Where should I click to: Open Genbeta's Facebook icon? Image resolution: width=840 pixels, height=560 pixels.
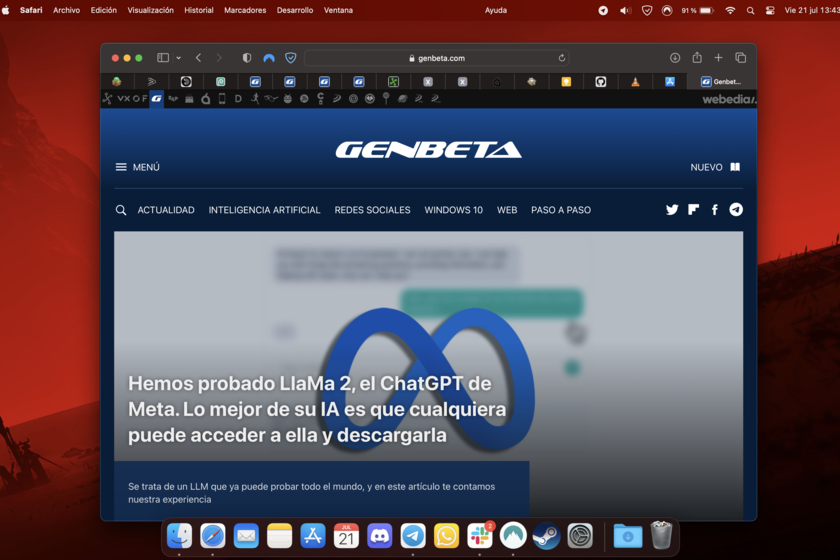(715, 210)
